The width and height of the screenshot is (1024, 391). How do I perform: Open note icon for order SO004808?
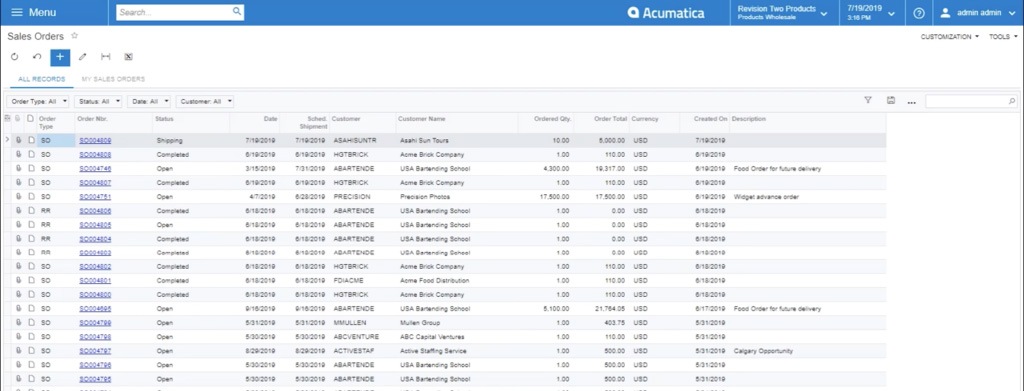31,155
